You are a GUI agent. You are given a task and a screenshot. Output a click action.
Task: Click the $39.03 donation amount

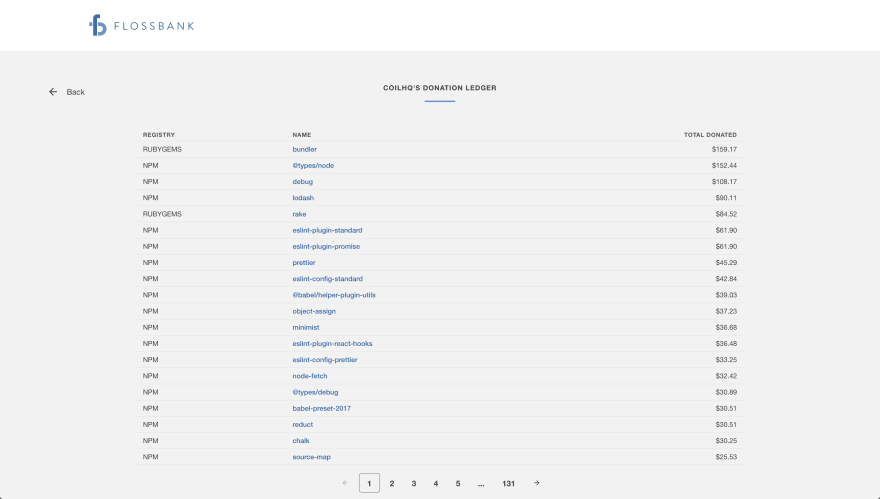[x=726, y=295]
